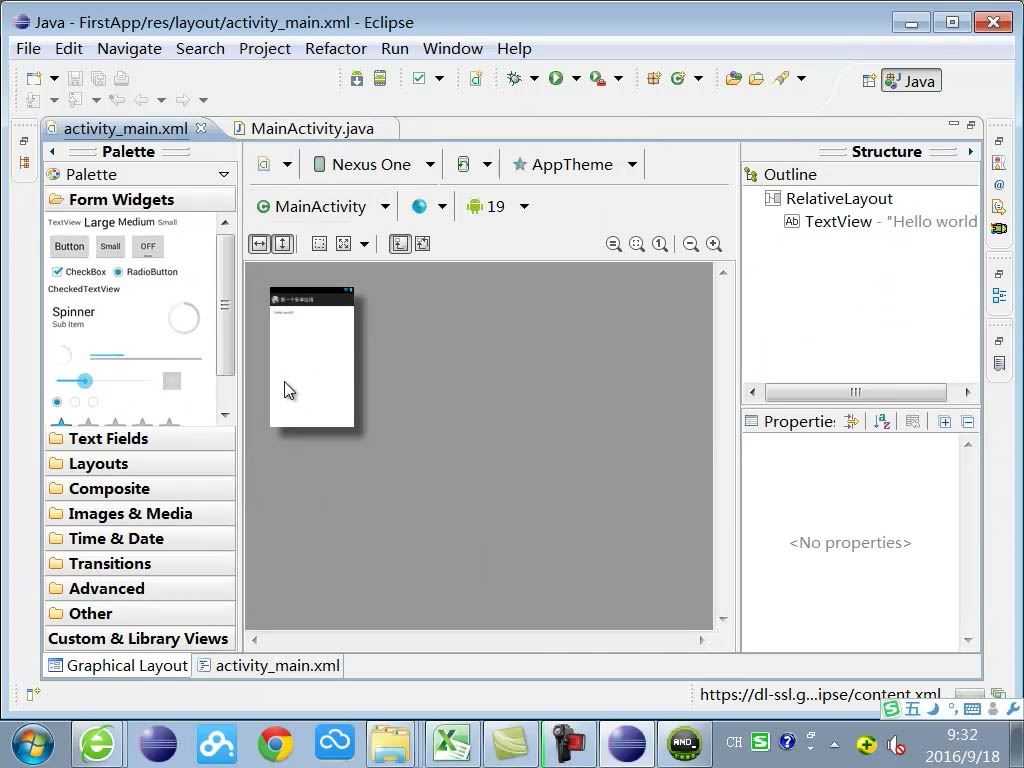The image size is (1024, 768).
Task: Open the Android SDK Manager icon
Action: click(357, 79)
